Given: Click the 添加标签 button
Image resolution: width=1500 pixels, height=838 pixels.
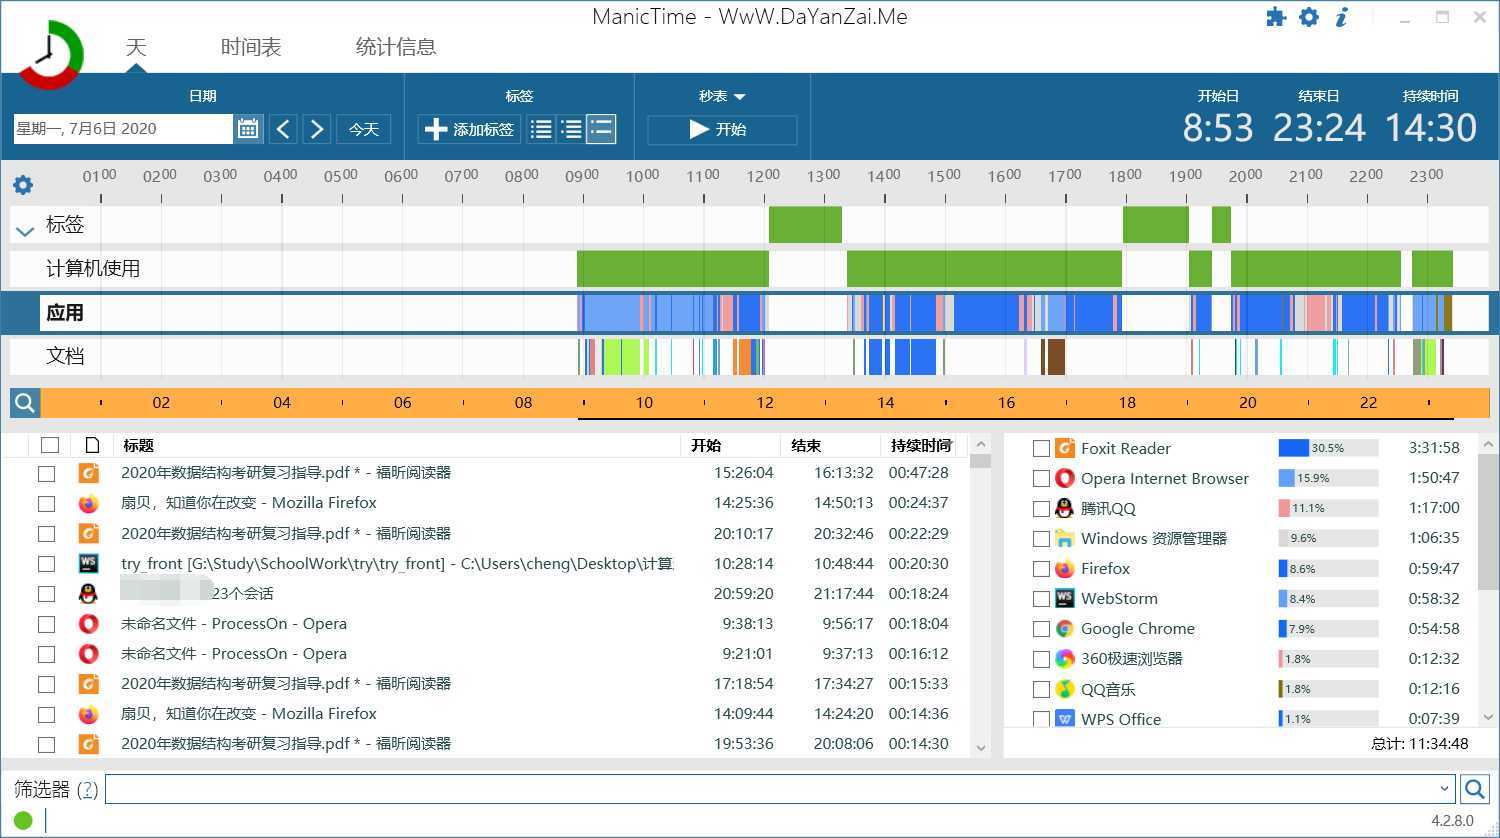Looking at the screenshot, I should click(x=469, y=129).
